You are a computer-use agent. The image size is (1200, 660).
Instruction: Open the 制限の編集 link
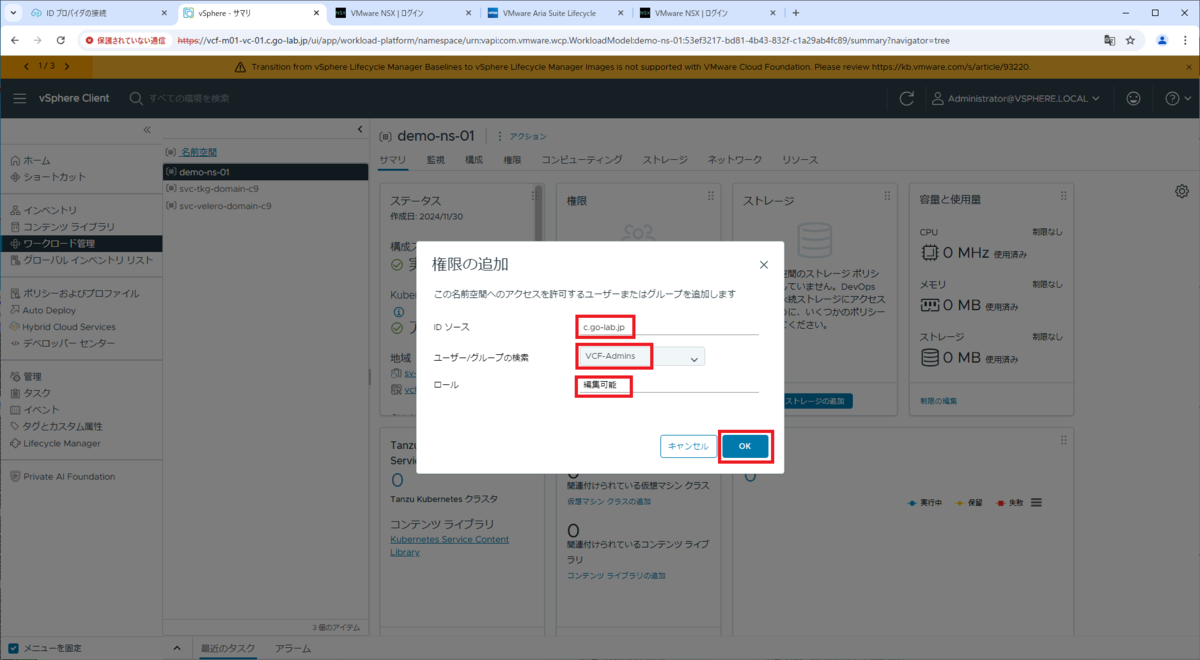[938, 401]
